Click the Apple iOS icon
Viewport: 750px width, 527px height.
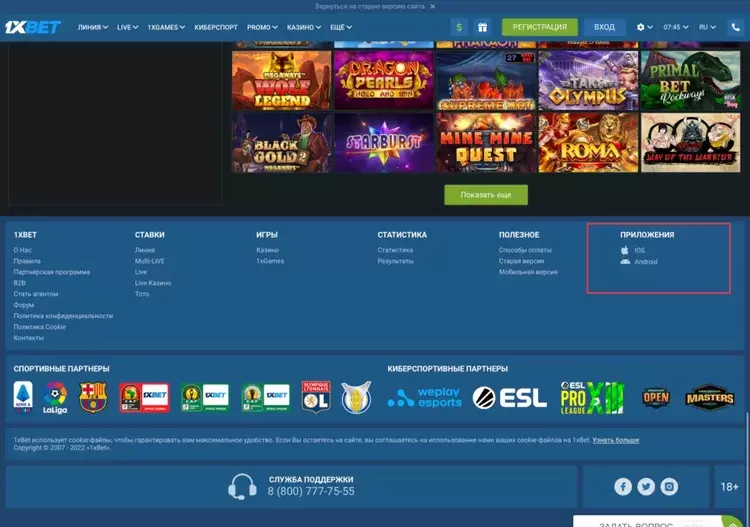tap(625, 250)
